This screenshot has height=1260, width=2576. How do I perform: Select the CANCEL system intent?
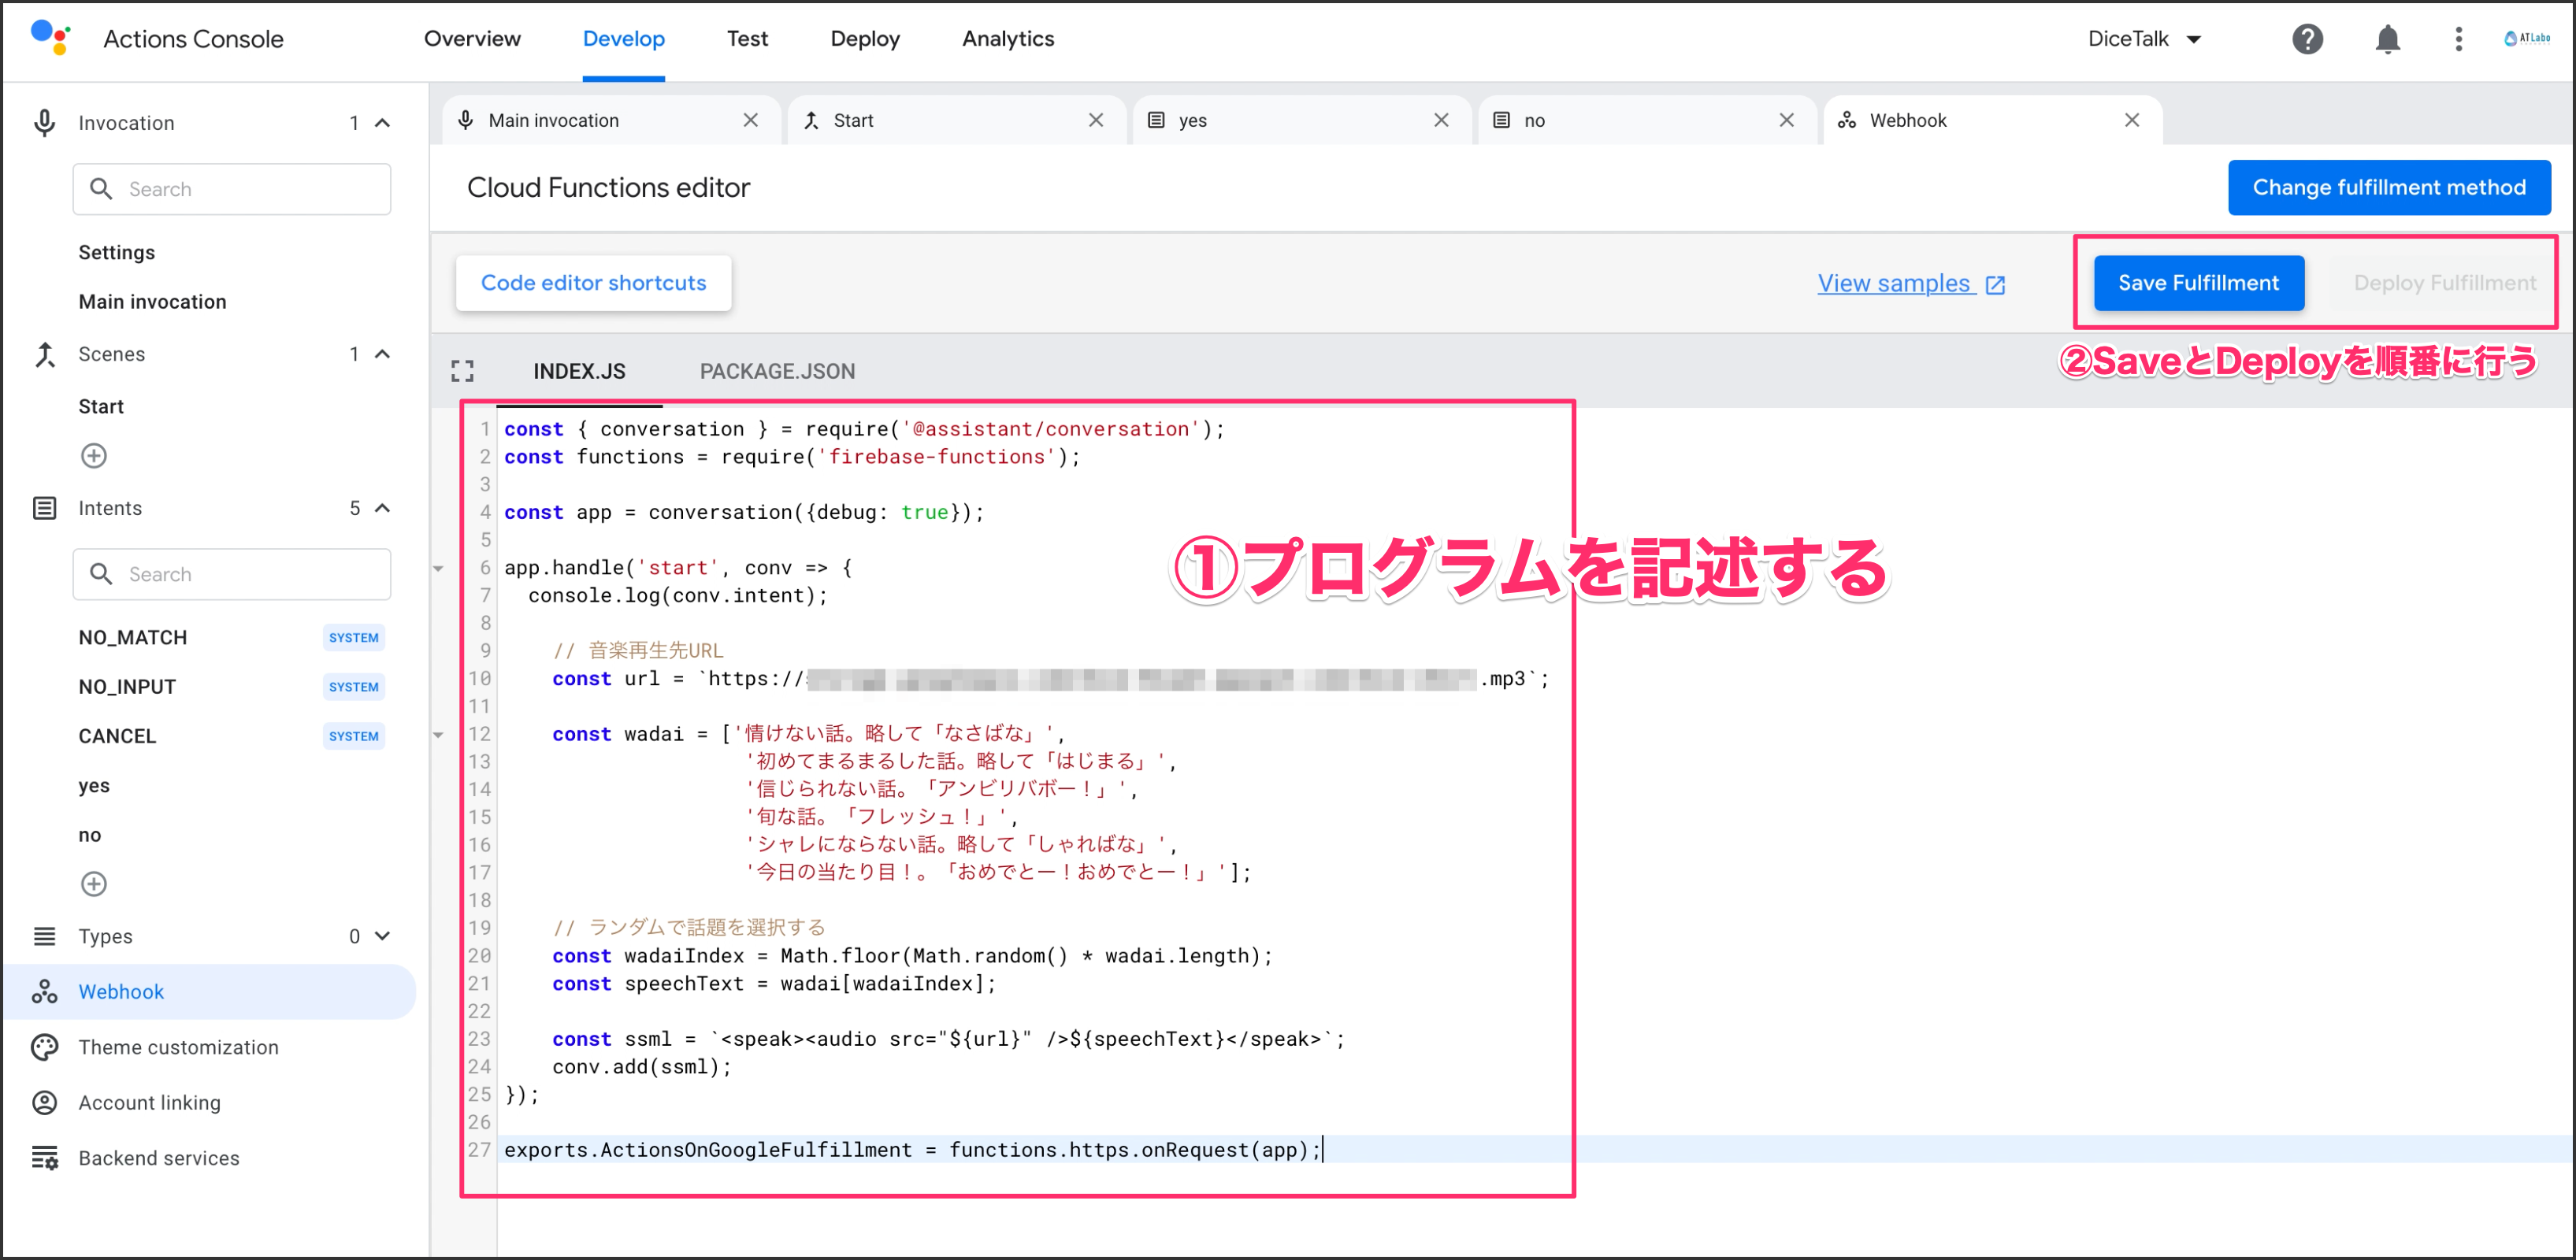coord(117,736)
